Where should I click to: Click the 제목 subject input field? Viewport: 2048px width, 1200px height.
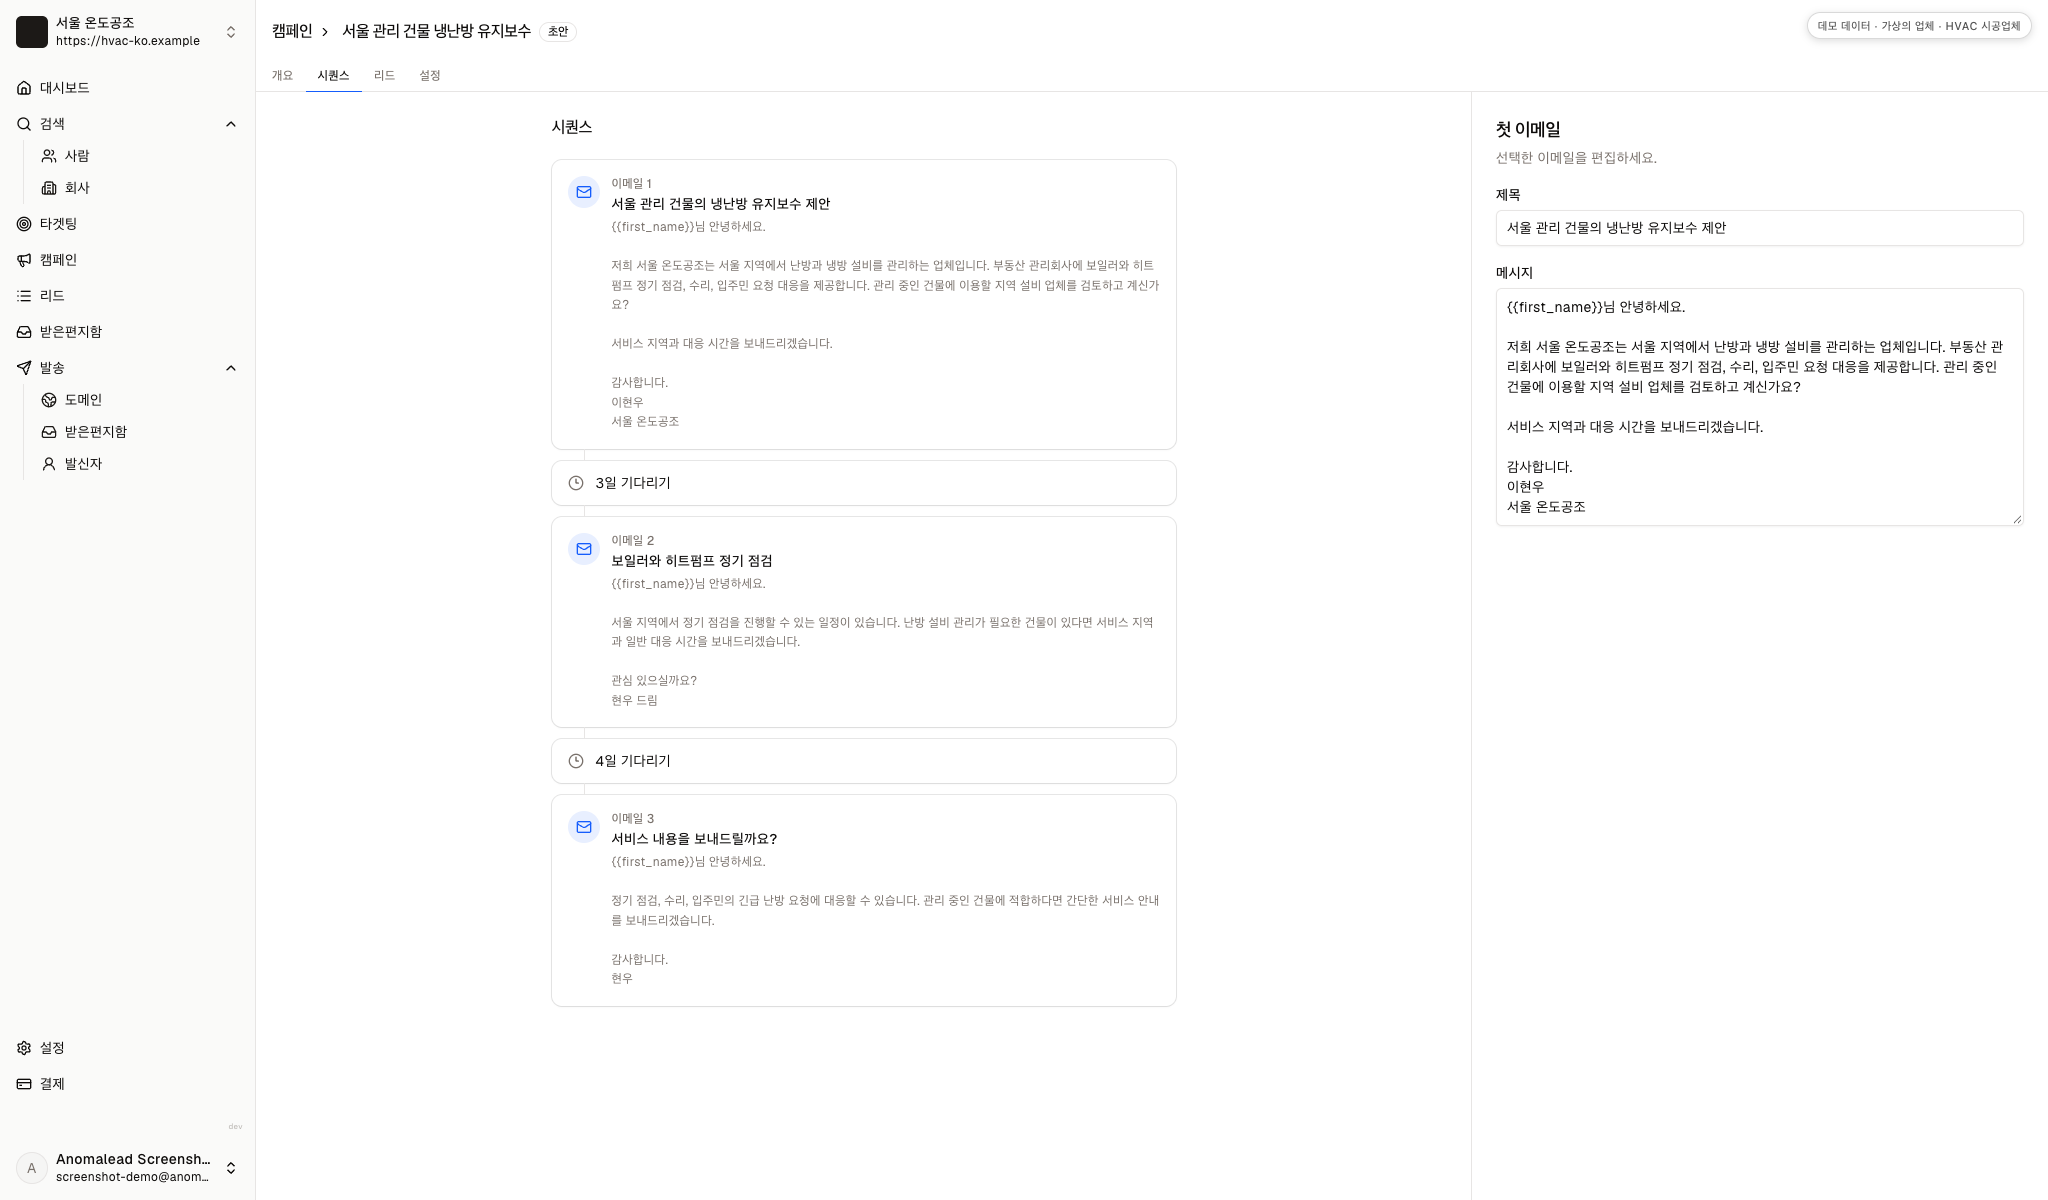point(1759,228)
